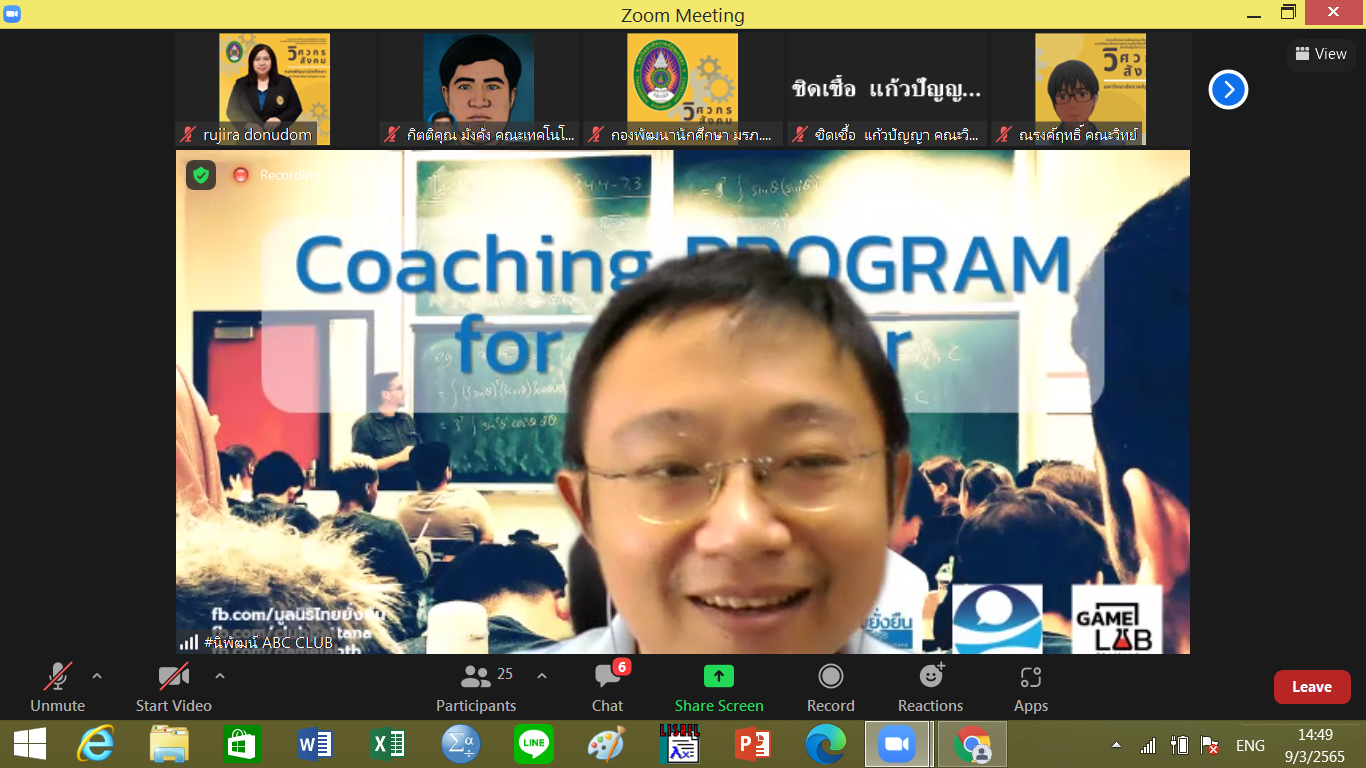Viewport: 1366px width, 768px height.
Task: Start recording with Record button
Action: point(831,688)
